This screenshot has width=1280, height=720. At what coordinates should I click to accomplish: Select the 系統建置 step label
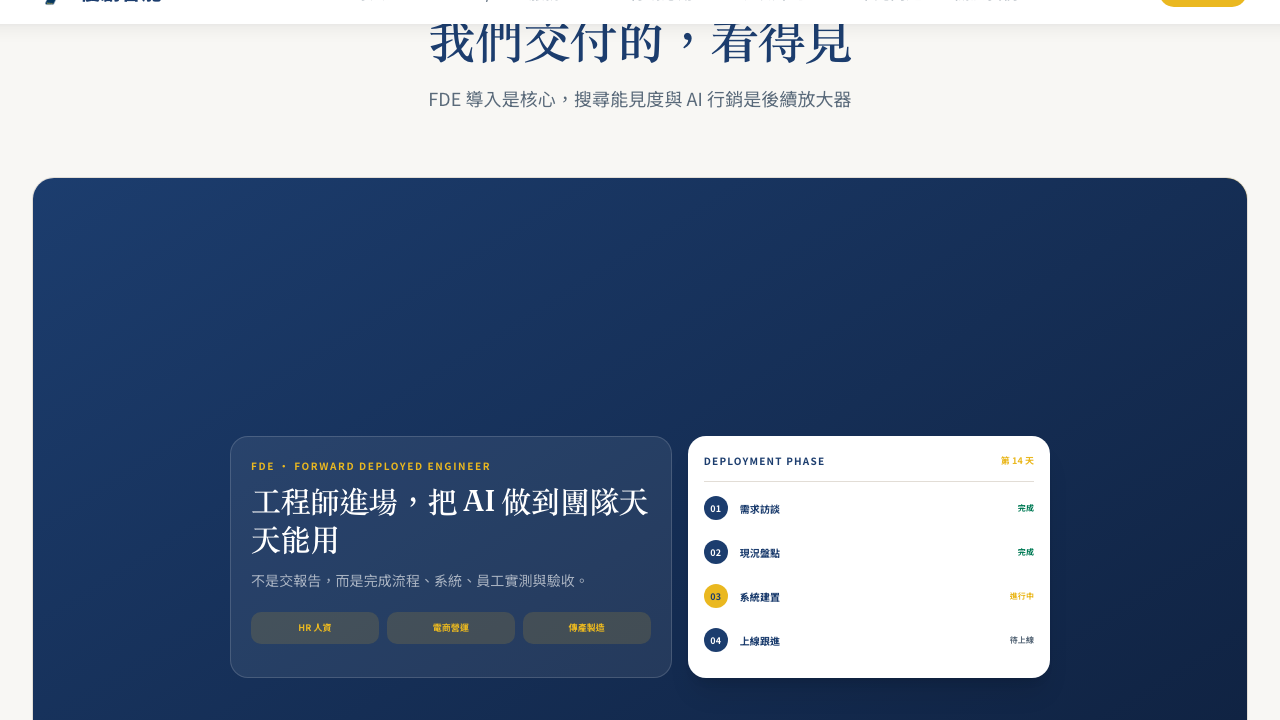(760, 597)
